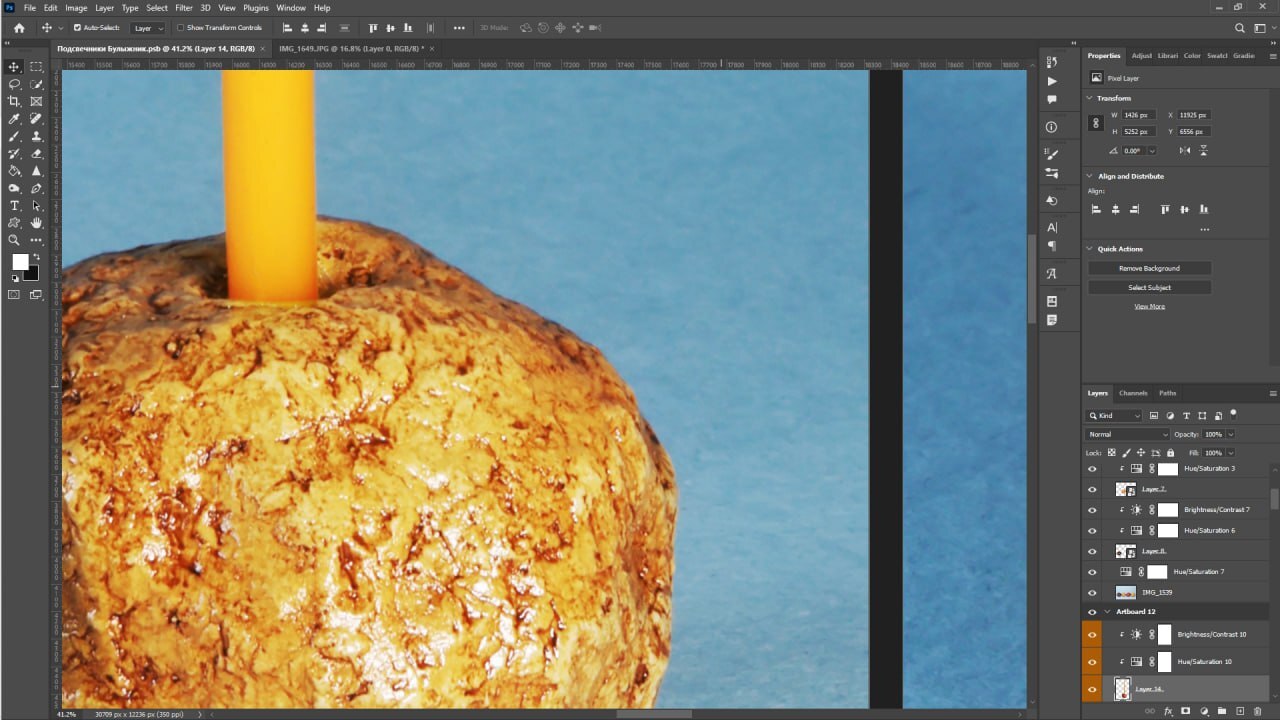Collapse the Align and Distribute section
1280x720 pixels.
1090,176
